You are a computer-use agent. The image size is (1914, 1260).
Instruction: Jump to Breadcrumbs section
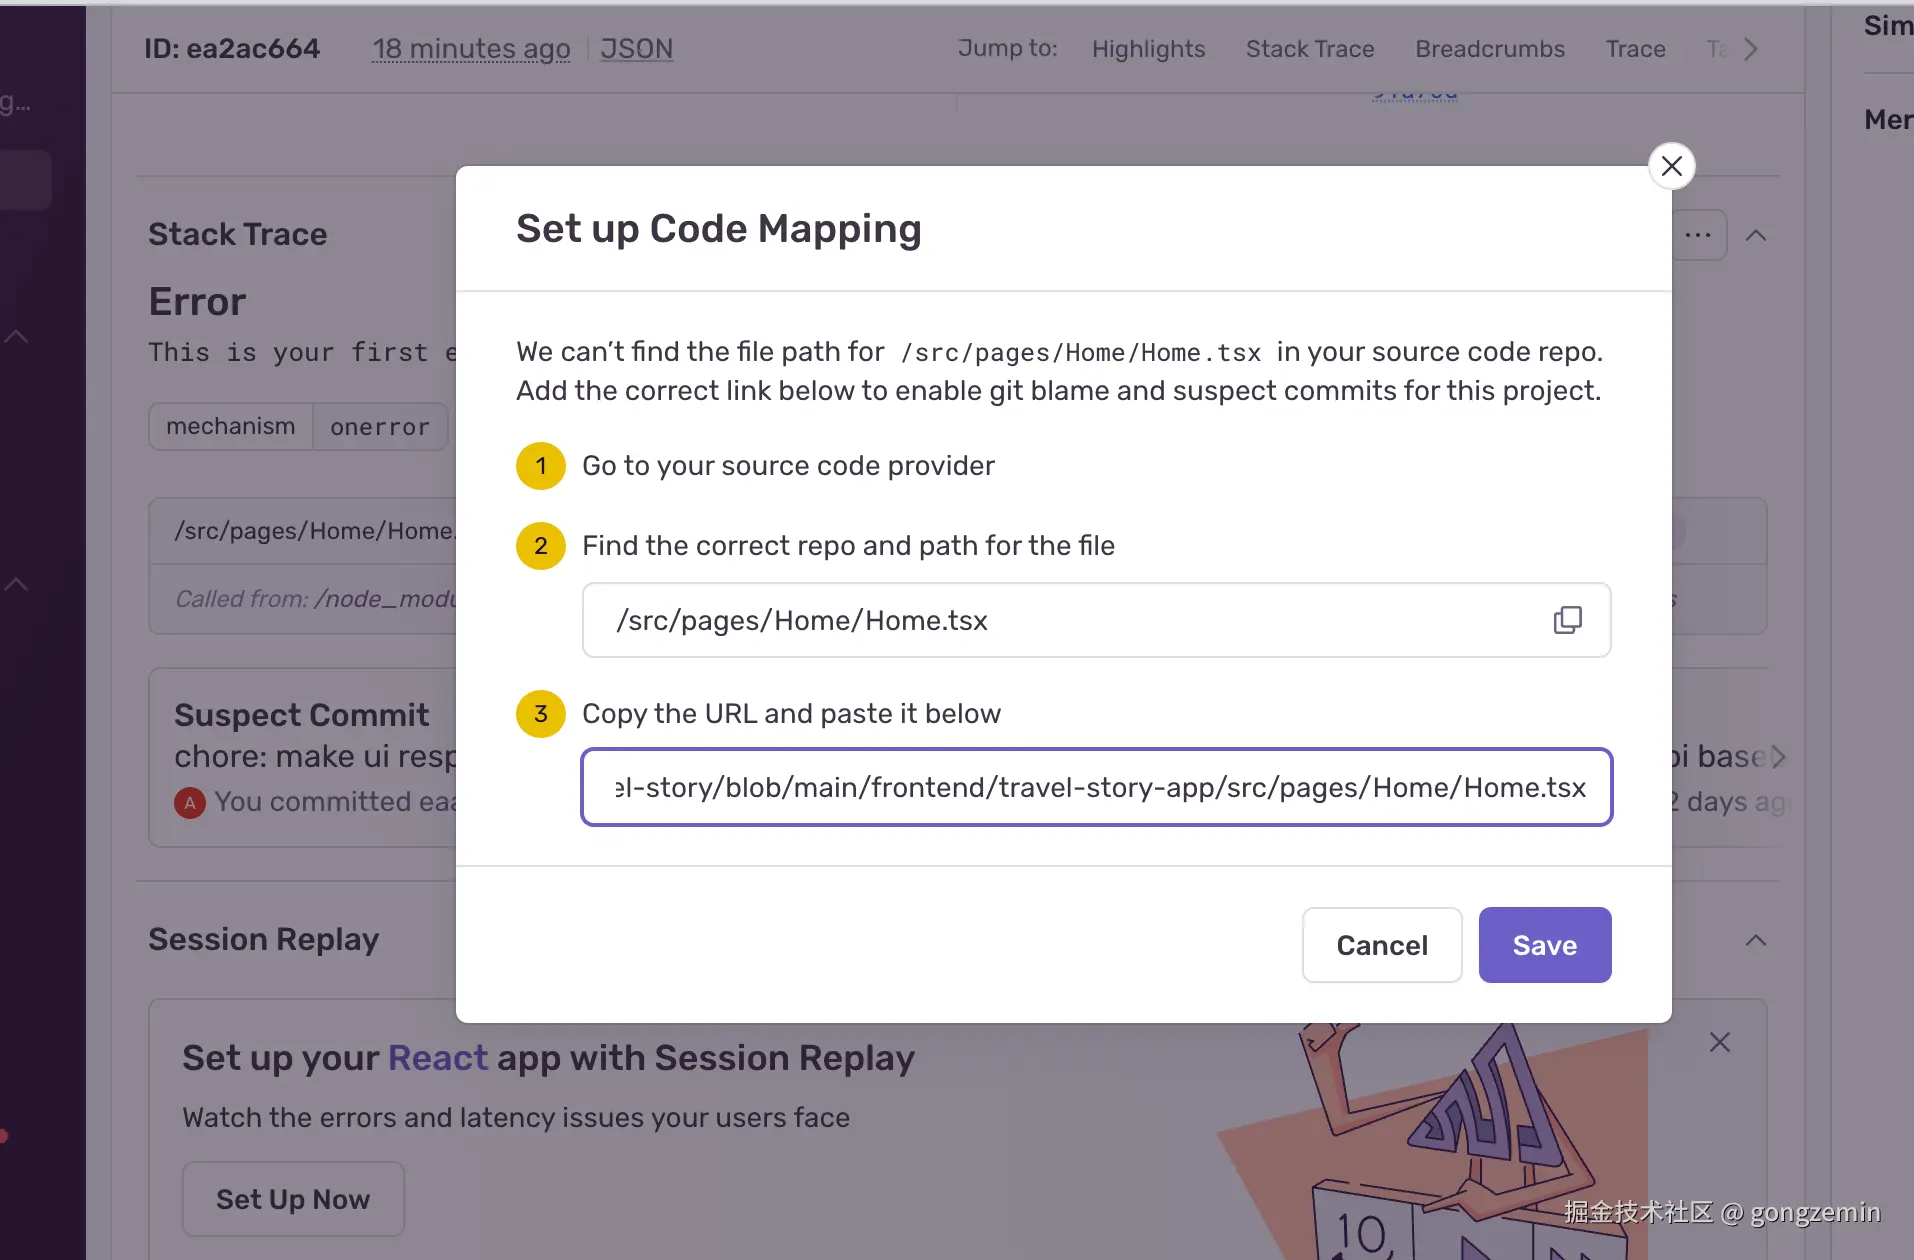tap(1489, 48)
